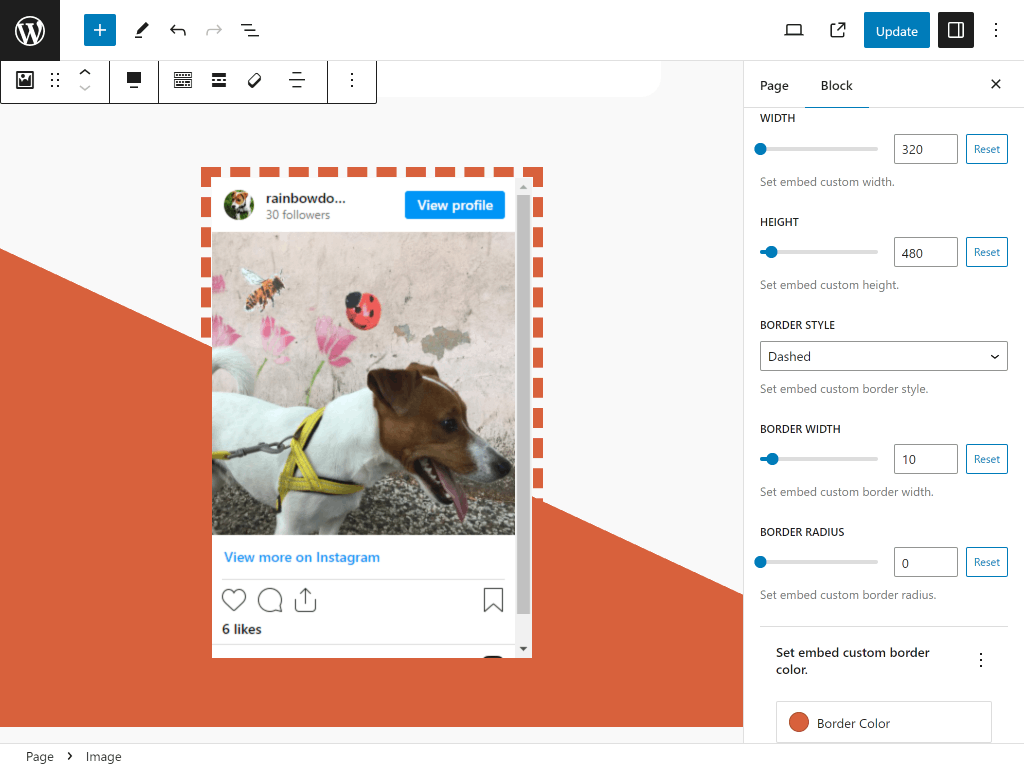Click embed scrollbar up arrow
Screen dimensions: 1024x768
click(x=523, y=187)
